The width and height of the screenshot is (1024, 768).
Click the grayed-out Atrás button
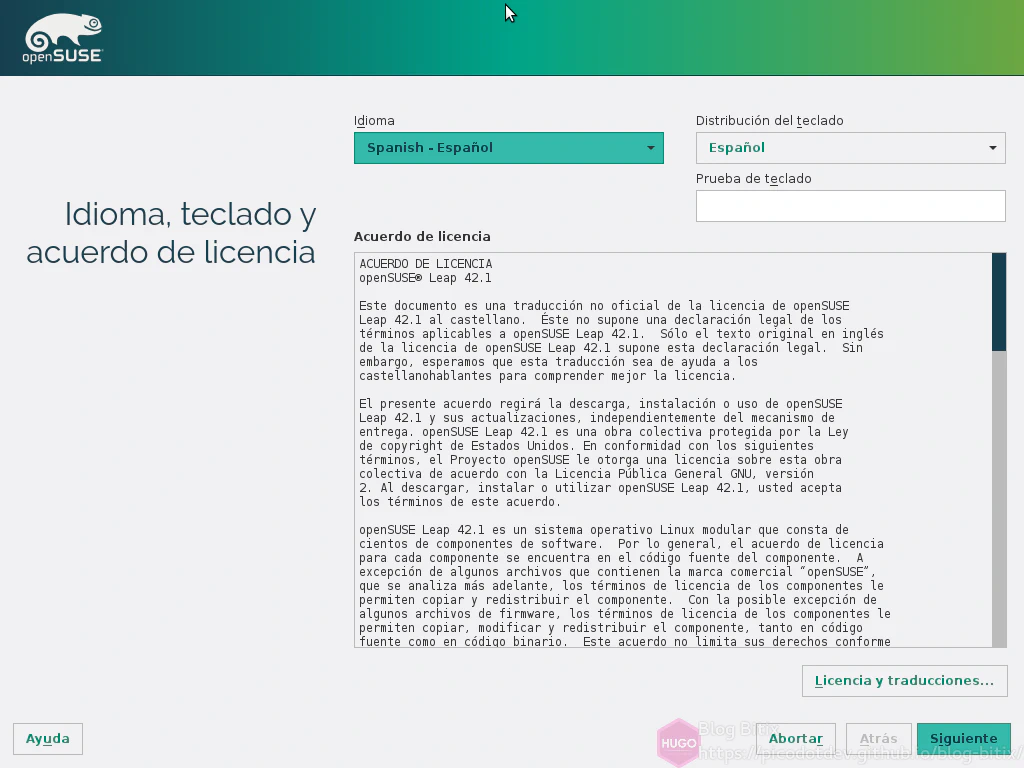click(x=878, y=739)
